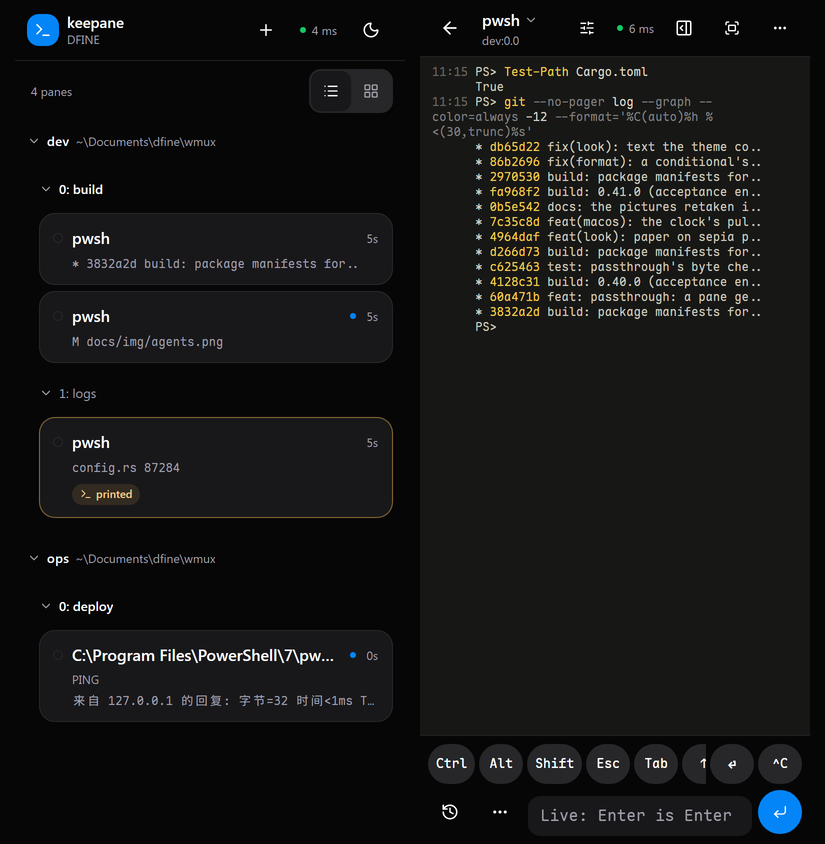Open pwsh pane showing 3832a2d build
Screen dimensions: 825x844
(x=216, y=249)
